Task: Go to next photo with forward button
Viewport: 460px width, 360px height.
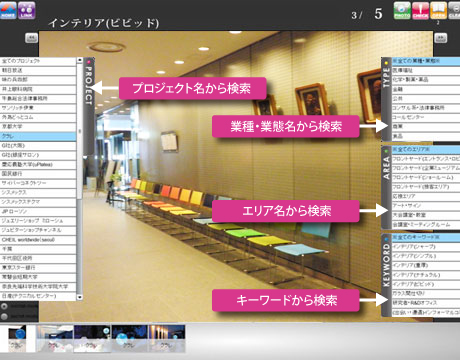Action: (441, 38)
